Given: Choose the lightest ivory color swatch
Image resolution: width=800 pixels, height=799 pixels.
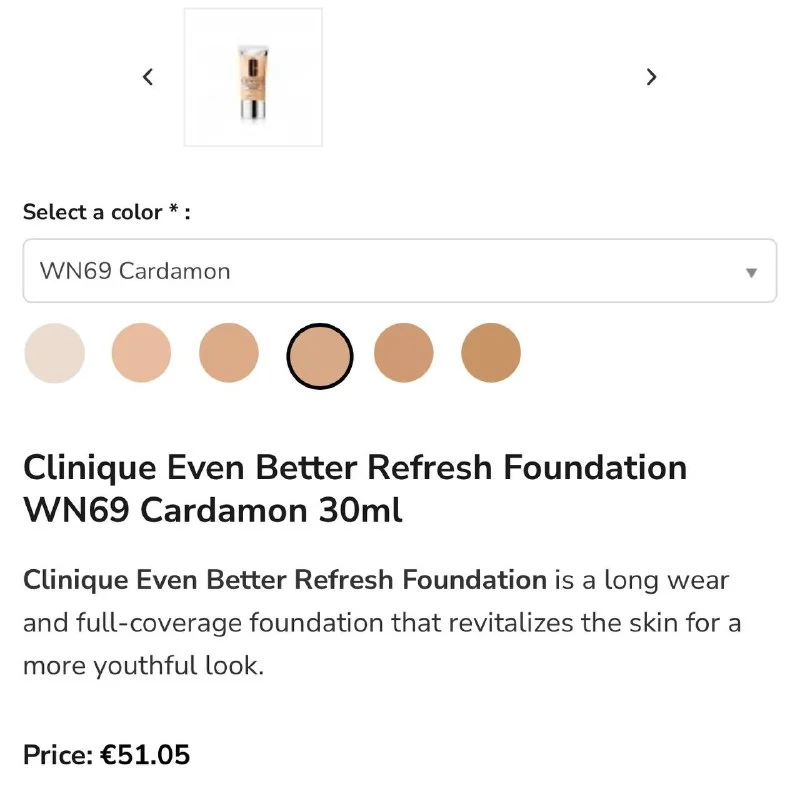Looking at the screenshot, I should (x=54, y=353).
